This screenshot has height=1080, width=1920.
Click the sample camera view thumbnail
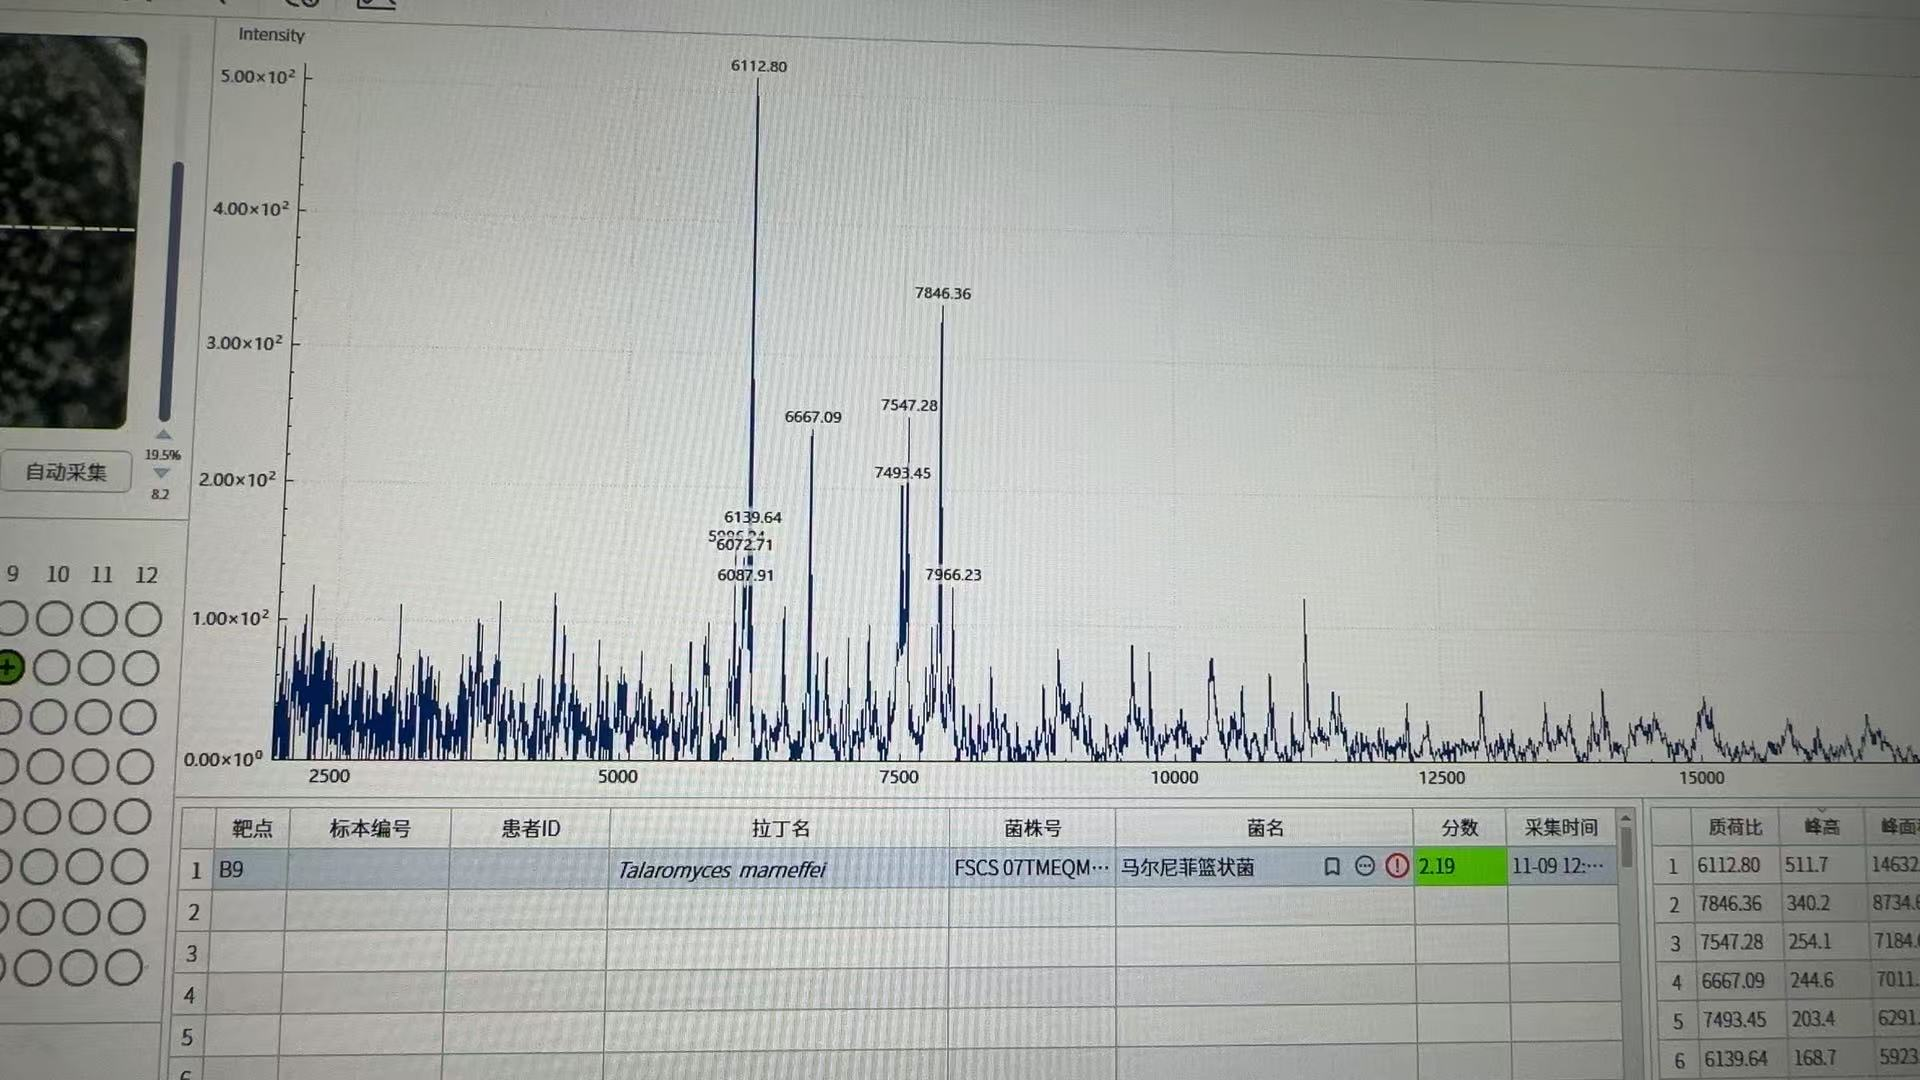68,230
